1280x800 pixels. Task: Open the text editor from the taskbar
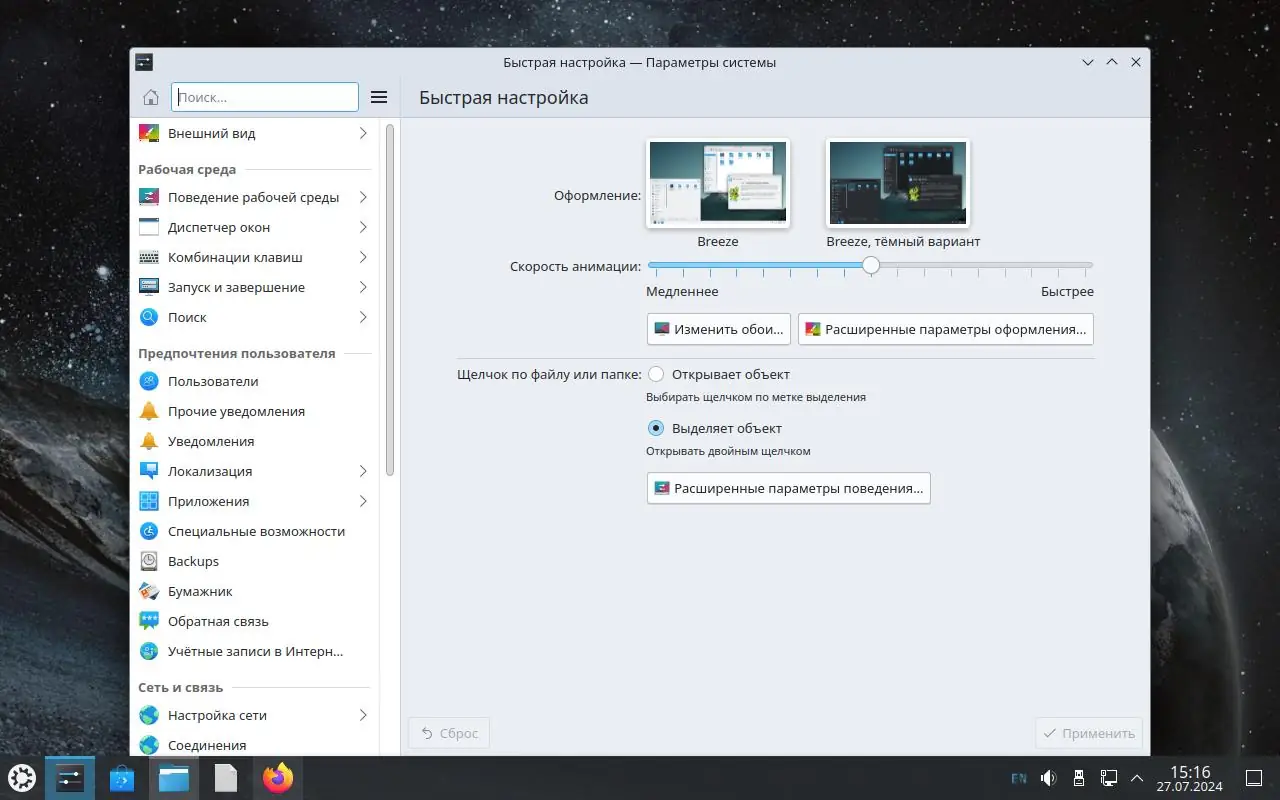226,778
